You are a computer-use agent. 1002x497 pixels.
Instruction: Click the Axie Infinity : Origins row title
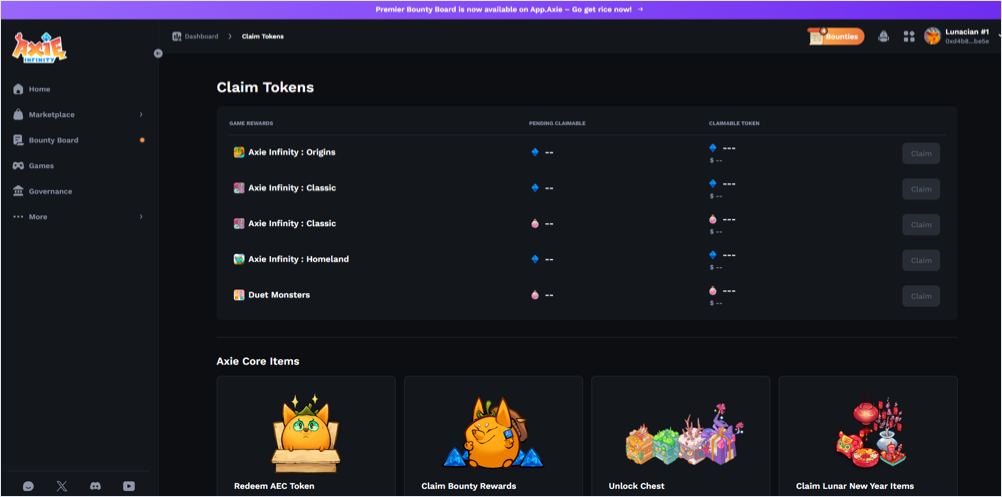292,153
